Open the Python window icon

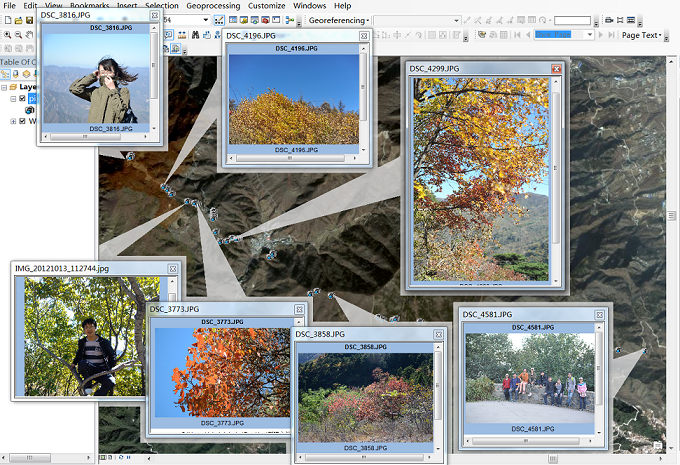(276, 20)
